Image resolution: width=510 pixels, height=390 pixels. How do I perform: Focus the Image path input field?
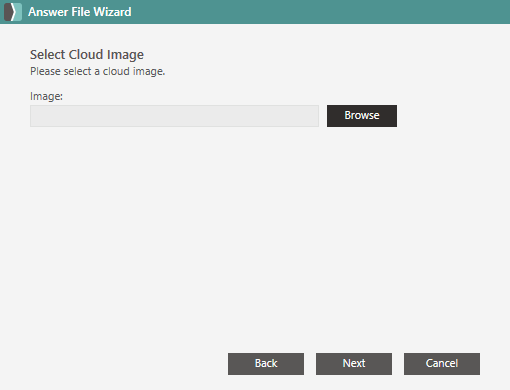[174, 116]
